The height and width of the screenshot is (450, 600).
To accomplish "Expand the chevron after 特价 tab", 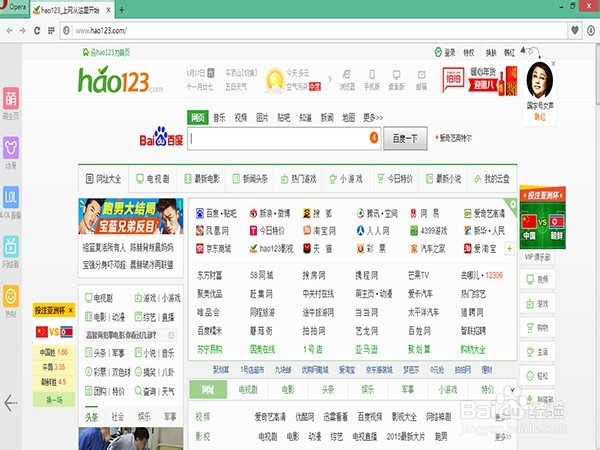I will tap(512, 390).
